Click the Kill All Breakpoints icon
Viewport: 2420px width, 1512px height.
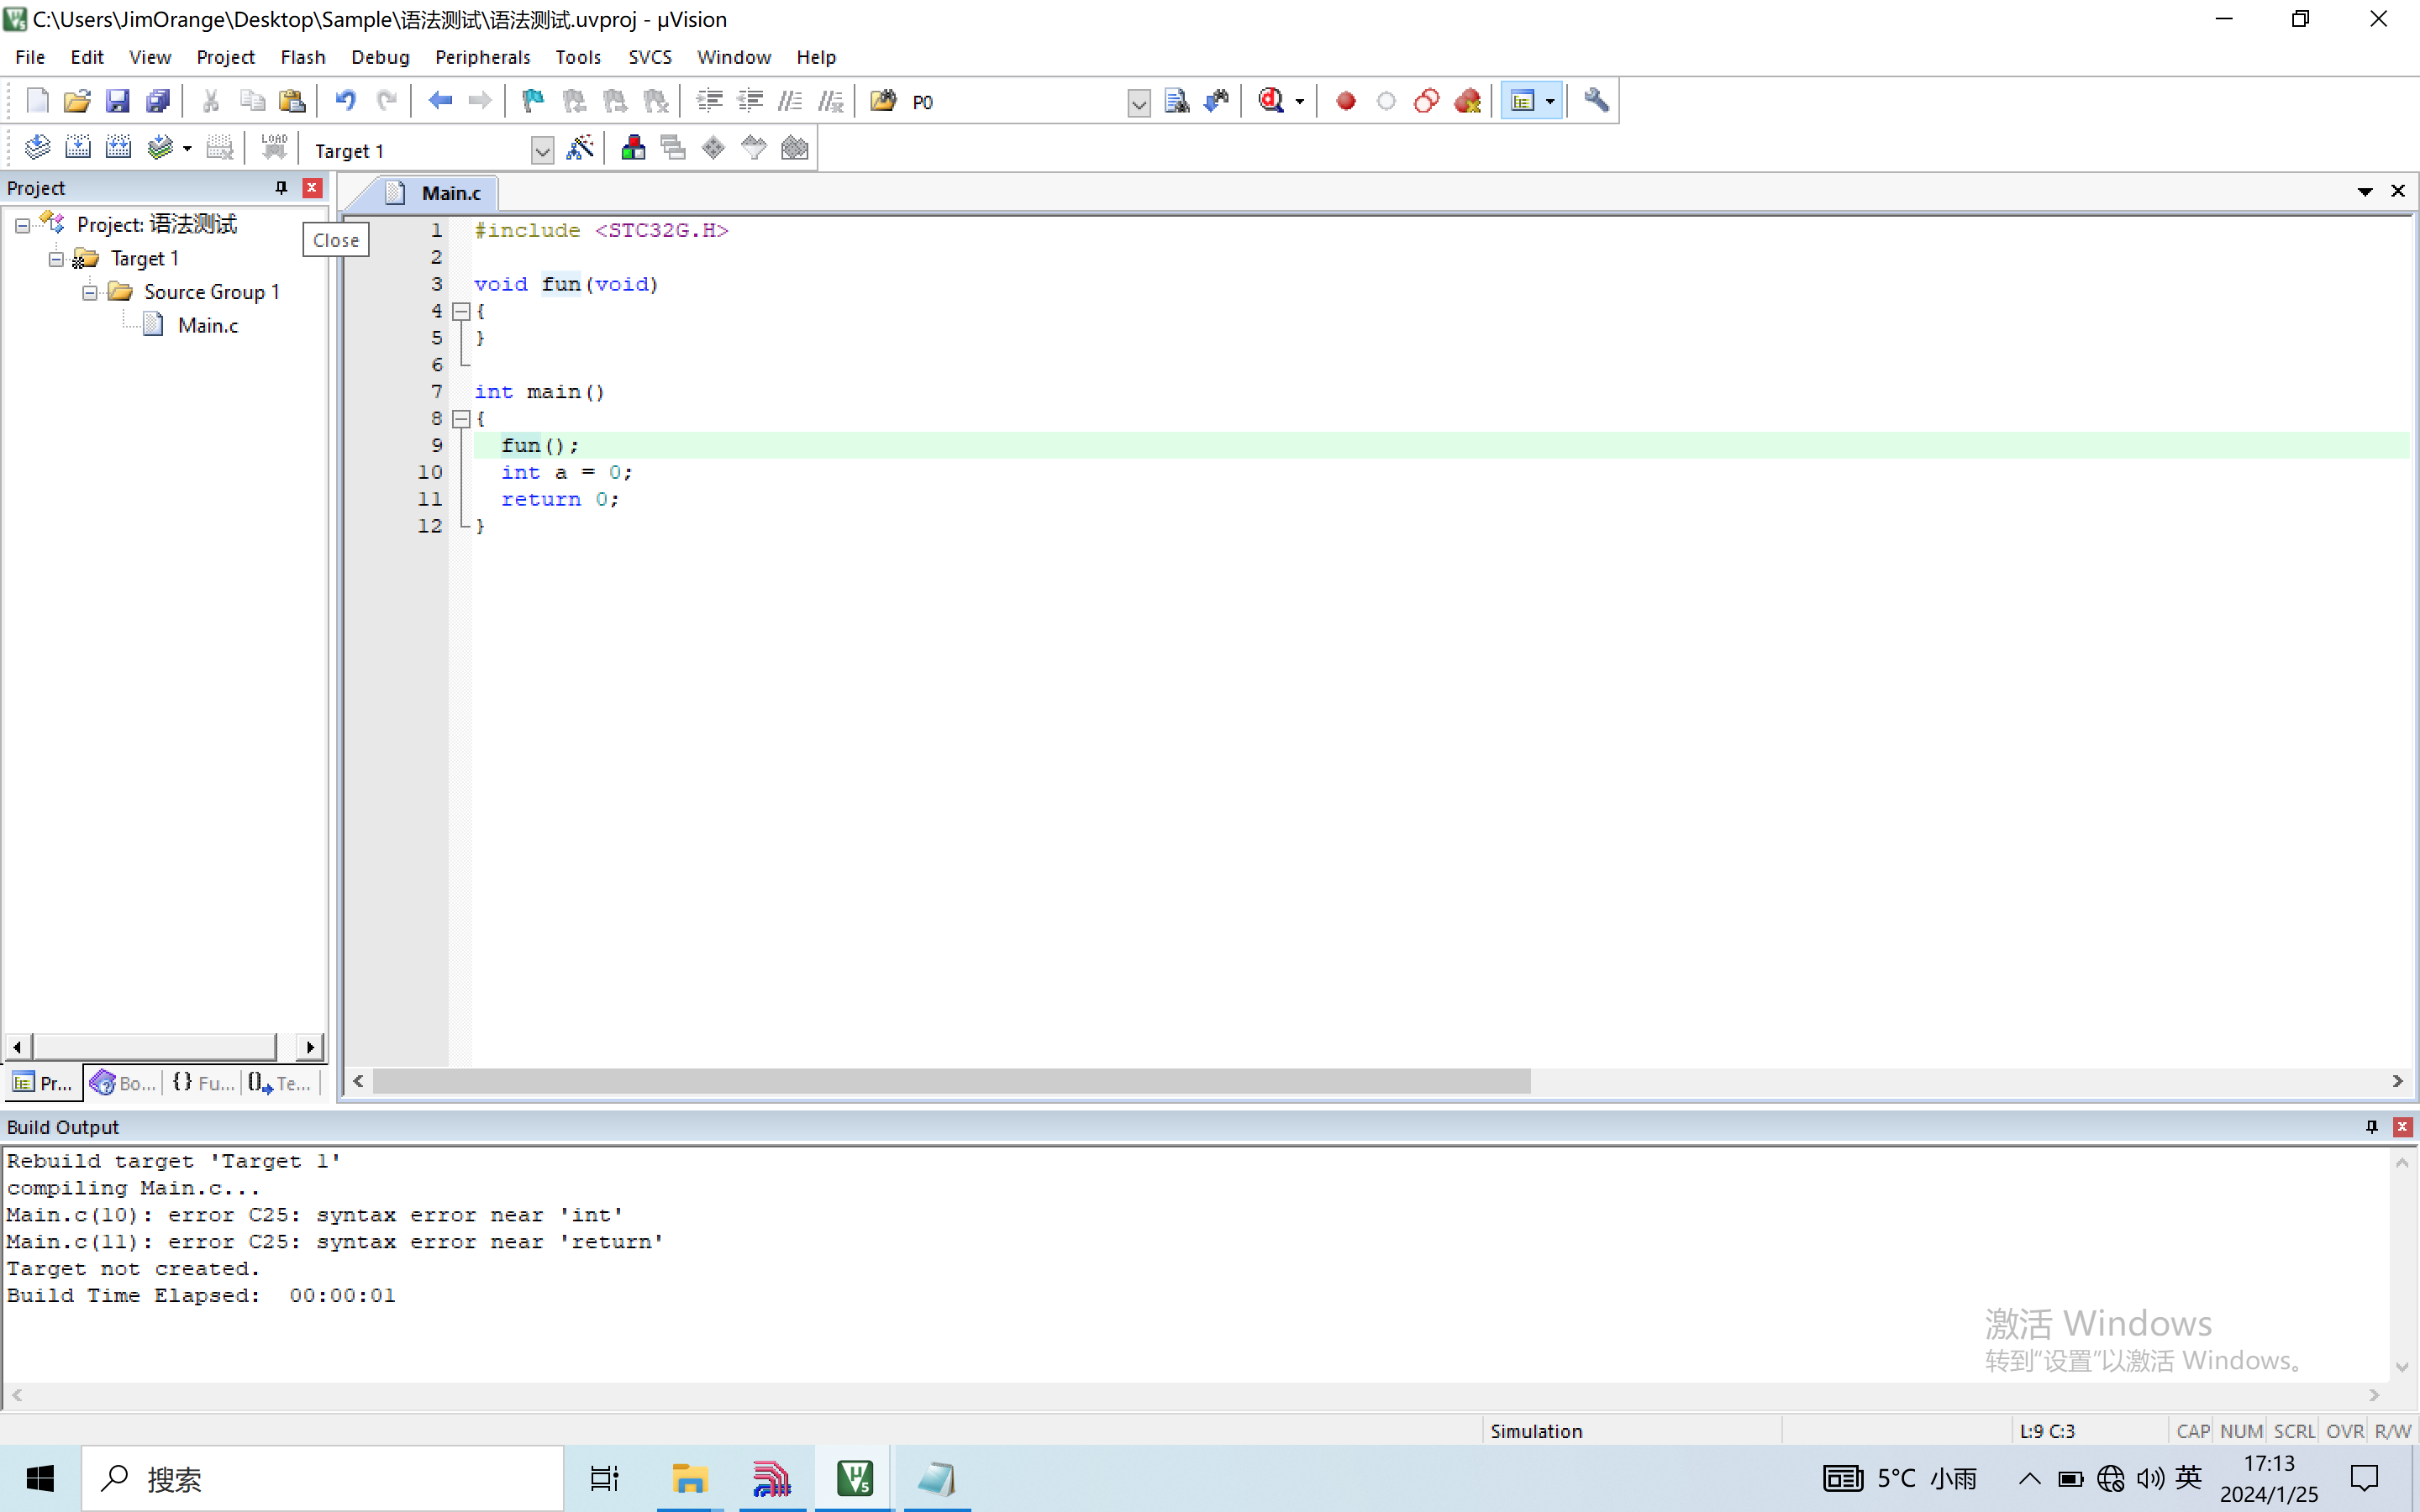coord(1469,99)
